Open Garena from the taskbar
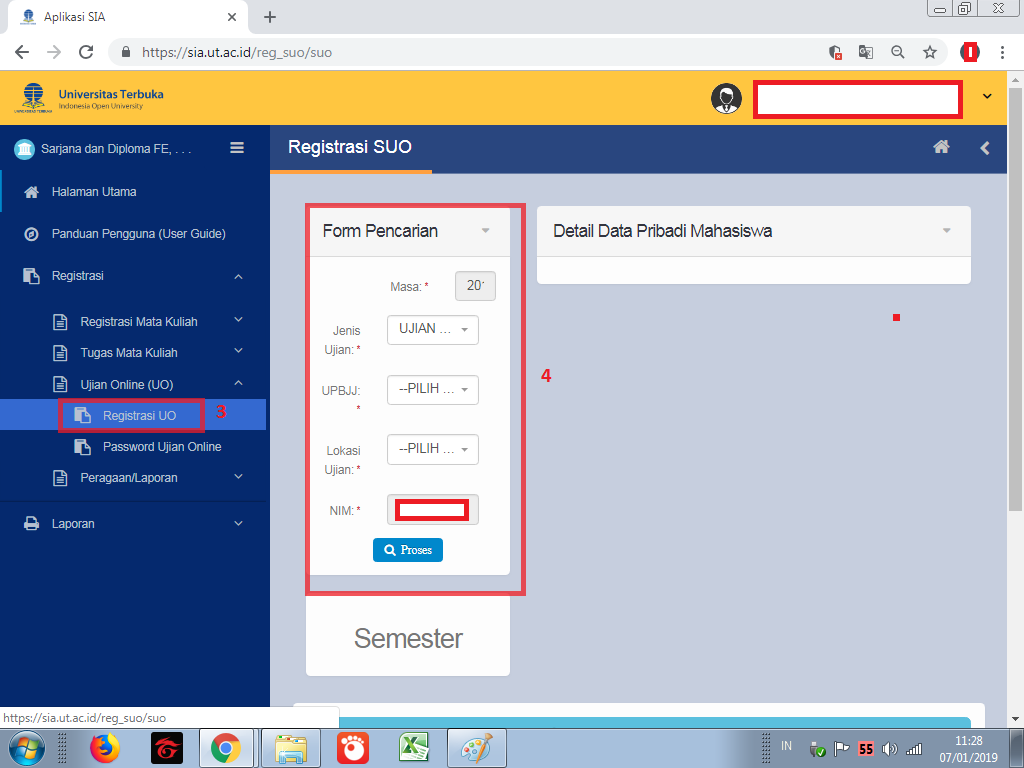This screenshot has width=1024, height=768. (x=167, y=748)
